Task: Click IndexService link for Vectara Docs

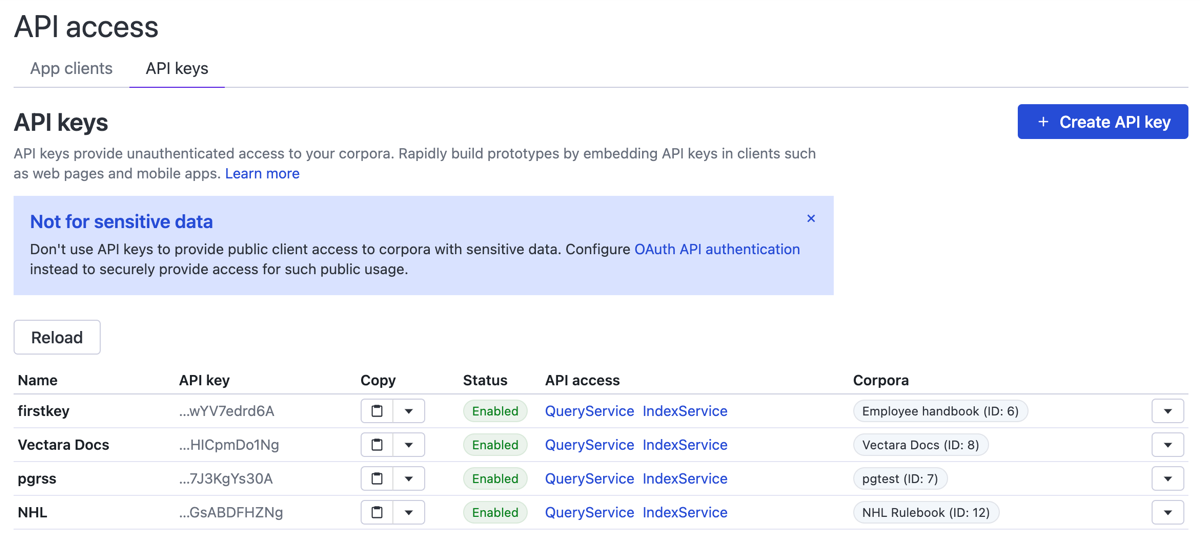Action: click(x=685, y=445)
